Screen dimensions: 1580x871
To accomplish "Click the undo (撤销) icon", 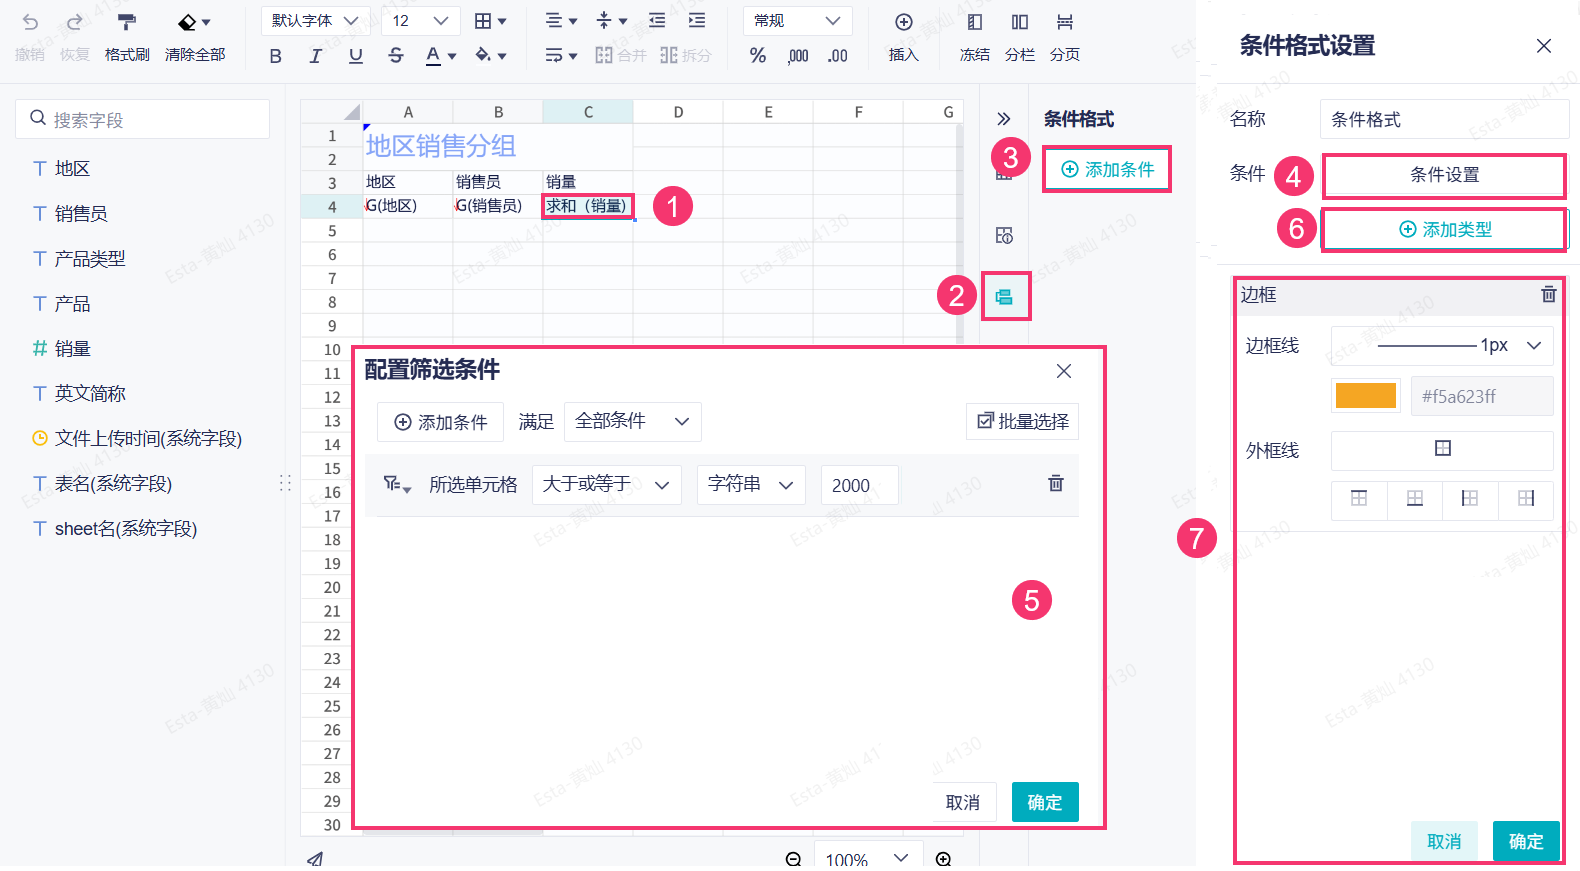I will click(x=30, y=22).
